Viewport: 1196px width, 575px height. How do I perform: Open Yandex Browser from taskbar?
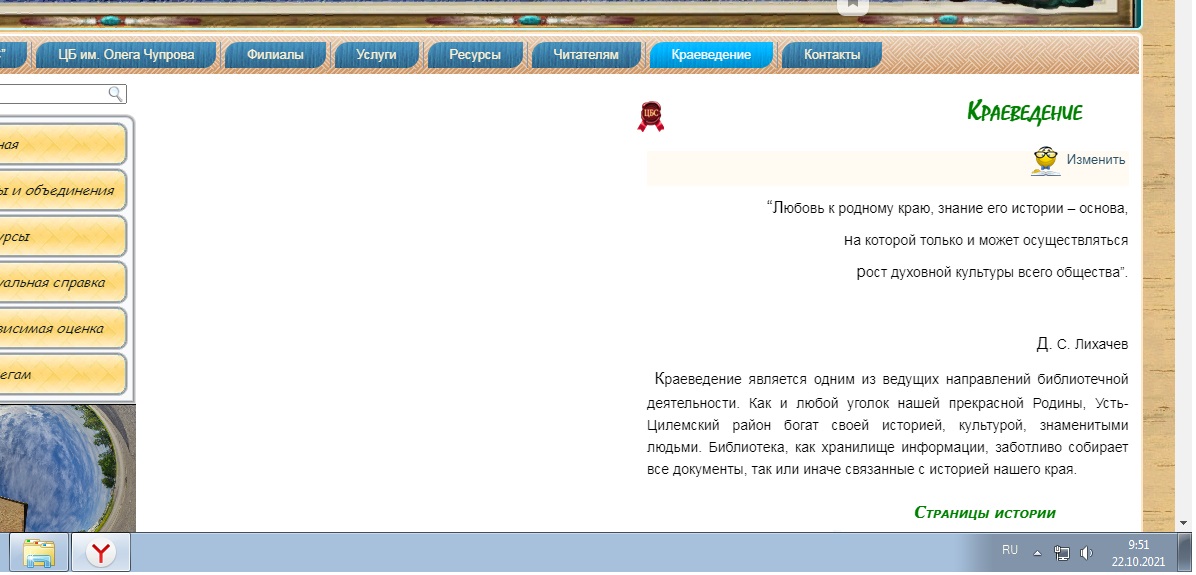pos(101,552)
